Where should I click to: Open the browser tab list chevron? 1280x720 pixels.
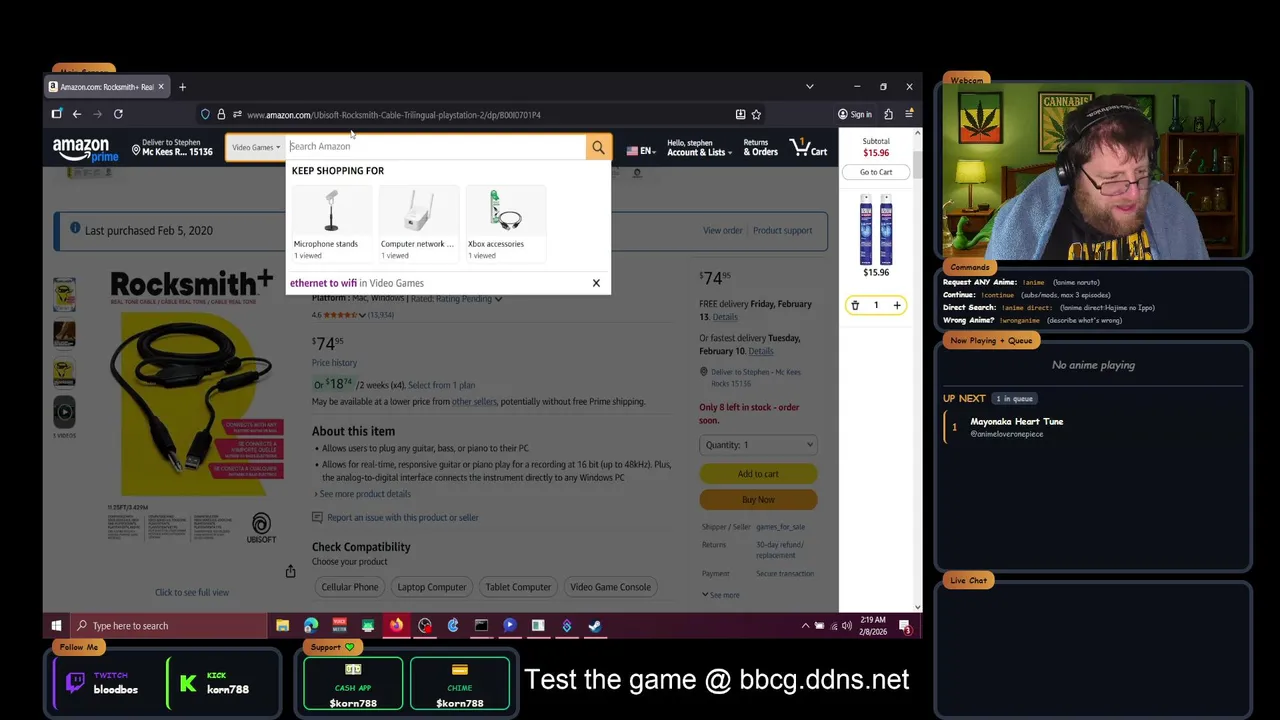810,87
